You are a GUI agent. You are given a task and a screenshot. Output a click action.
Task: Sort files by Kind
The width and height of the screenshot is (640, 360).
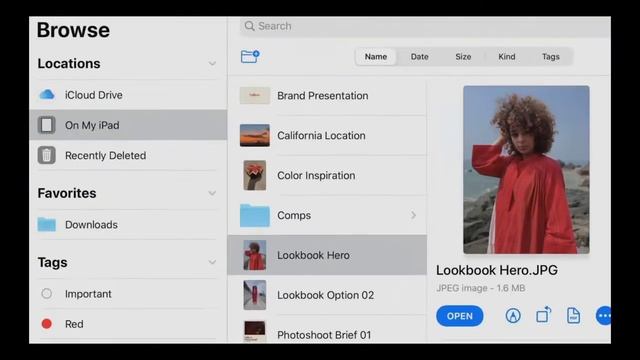click(x=507, y=57)
